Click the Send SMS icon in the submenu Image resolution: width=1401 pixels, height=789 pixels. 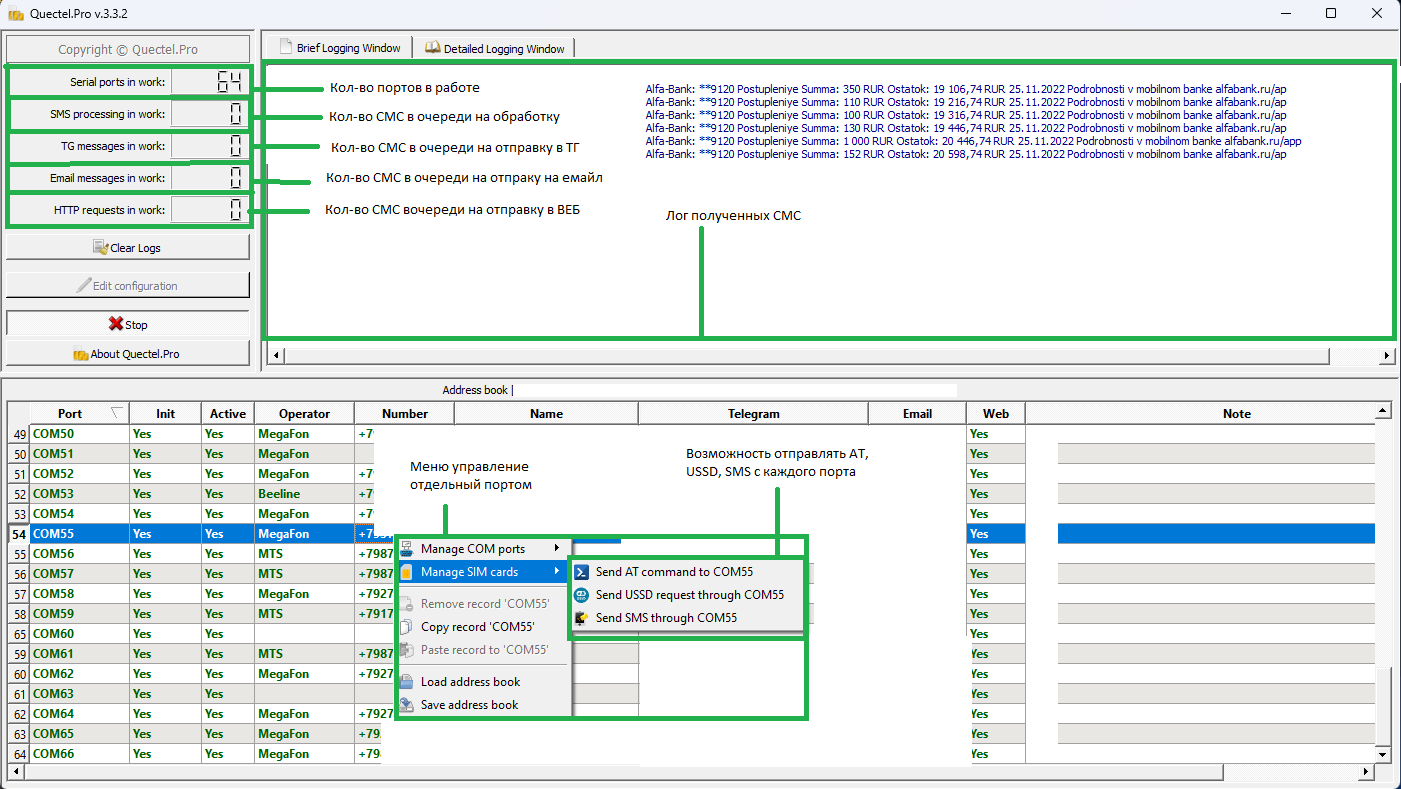coord(581,618)
